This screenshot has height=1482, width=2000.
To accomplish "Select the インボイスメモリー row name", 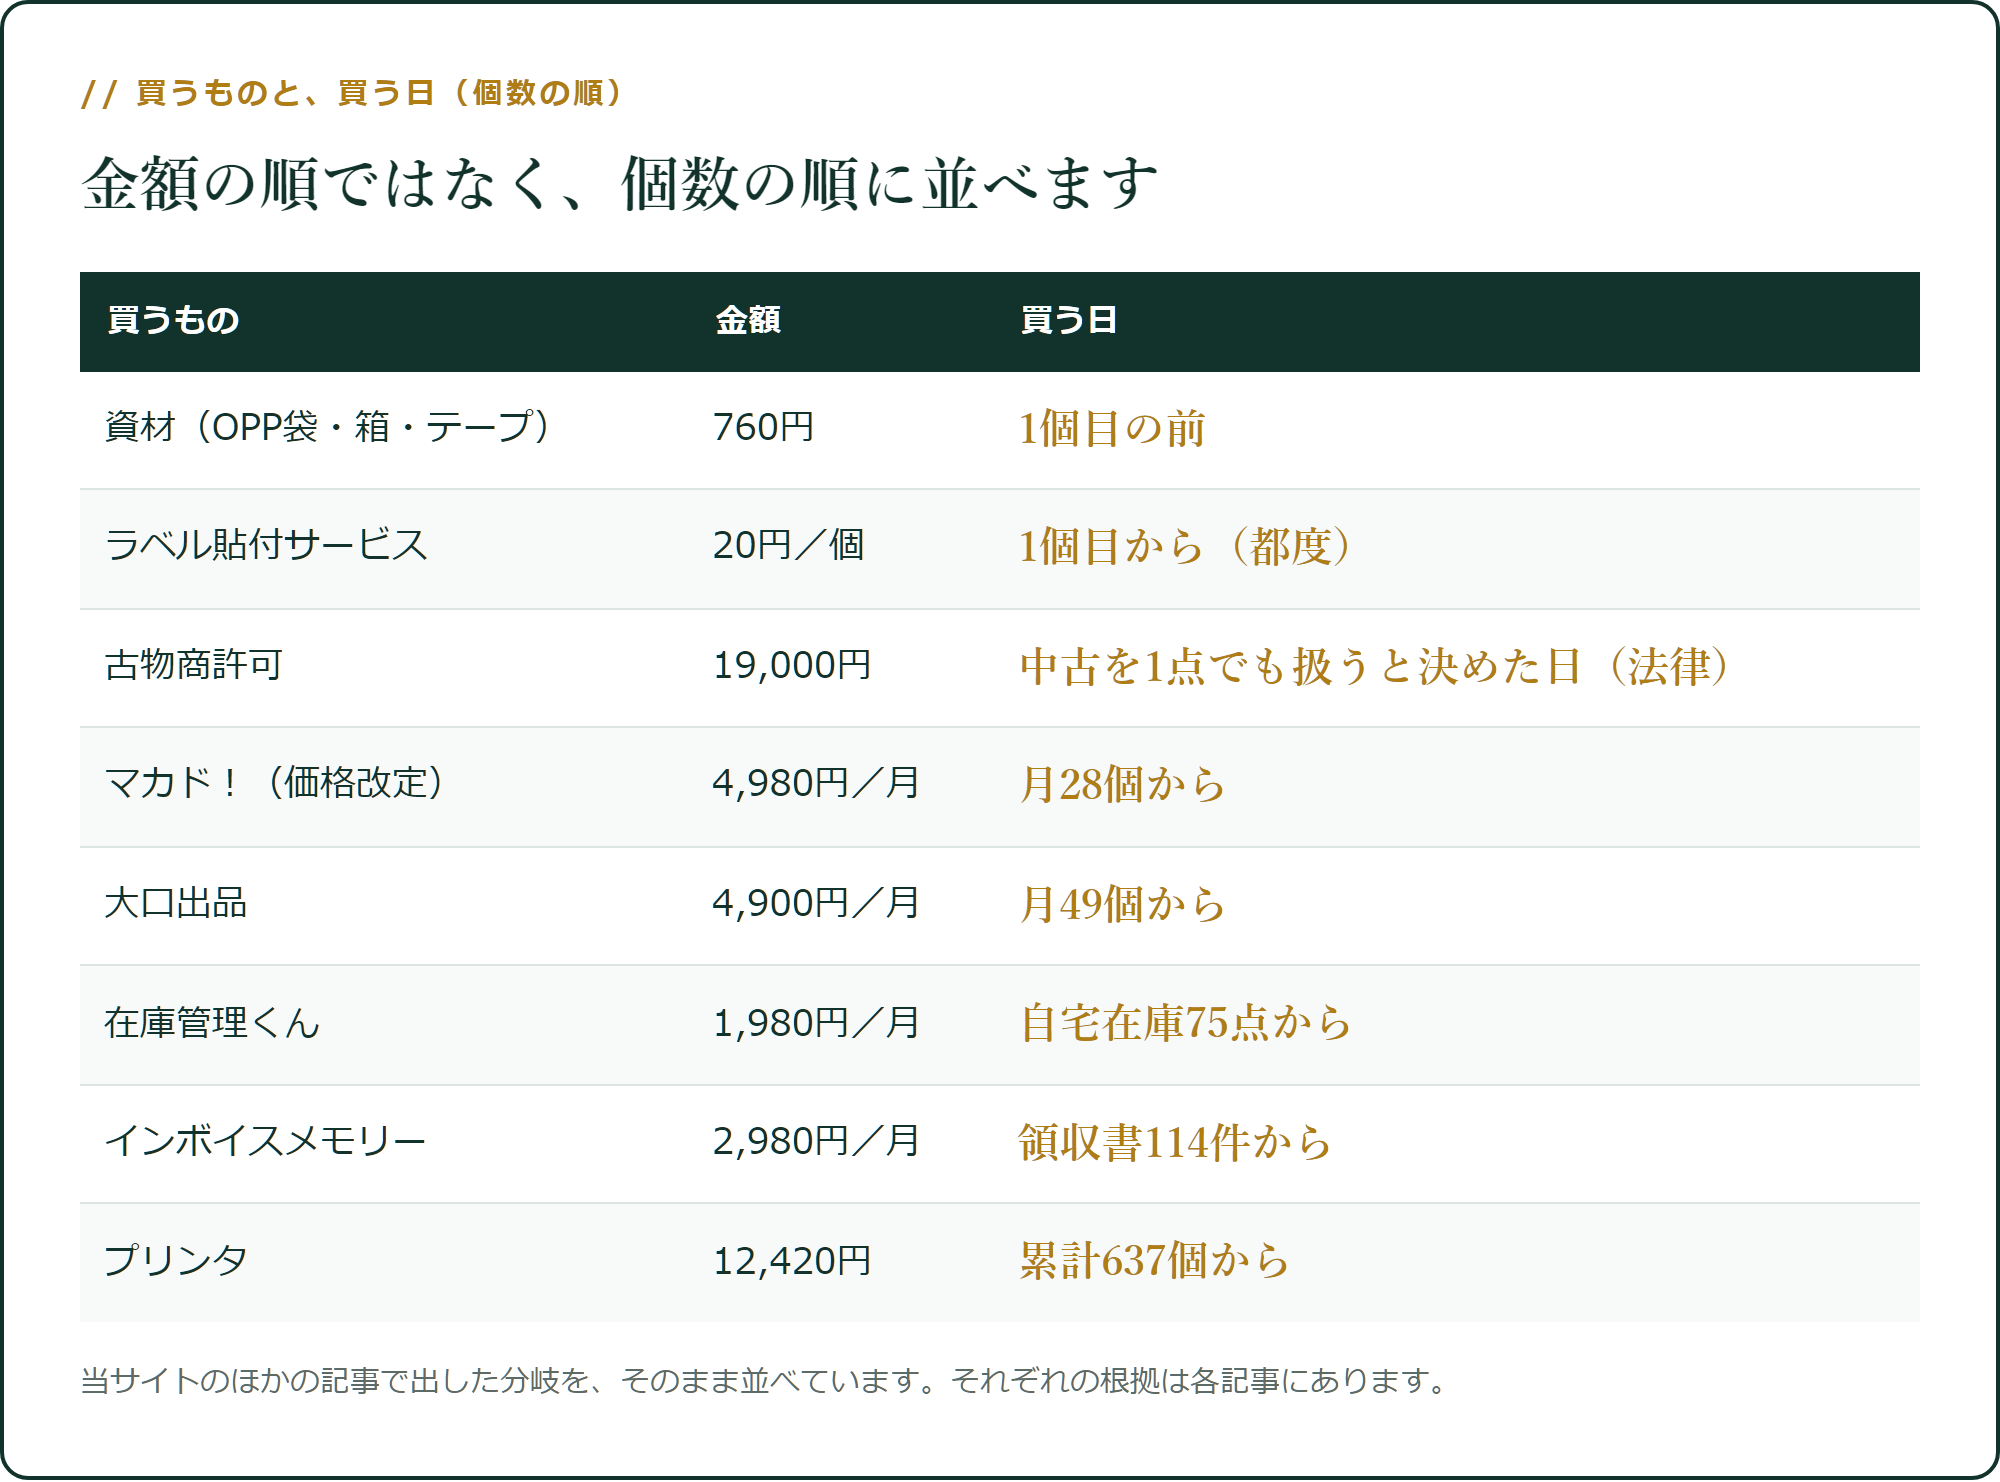I will click(x=265, y=1142).
